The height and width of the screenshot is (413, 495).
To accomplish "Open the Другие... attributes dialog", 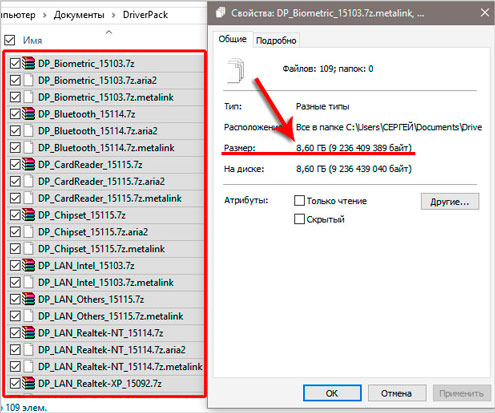I will pyautogui.click(x=450, y=202).
